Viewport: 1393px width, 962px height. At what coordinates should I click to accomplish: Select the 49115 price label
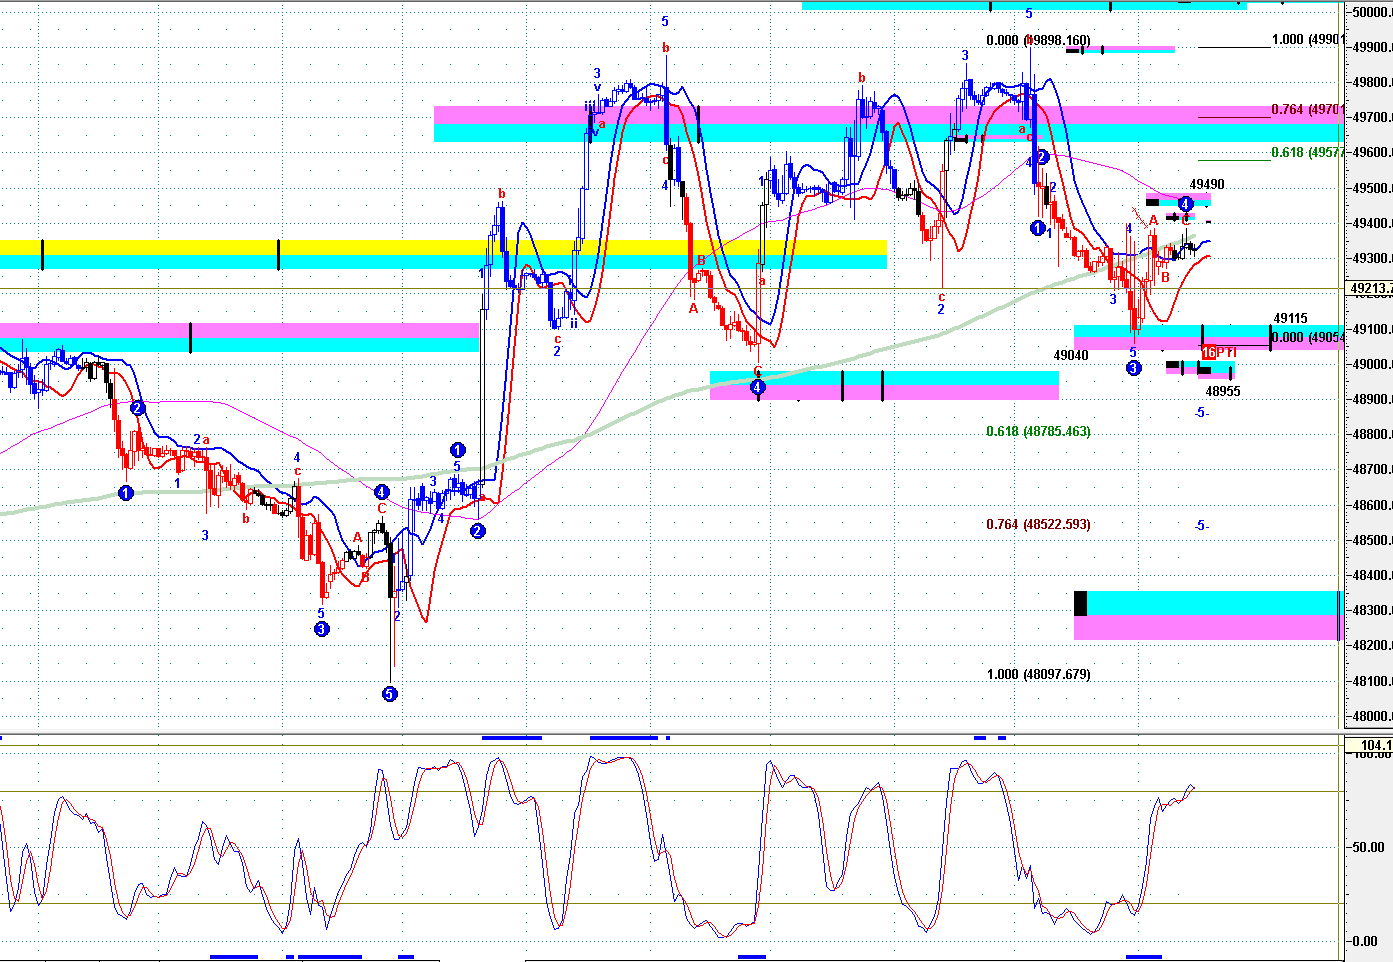[1290, 319]
